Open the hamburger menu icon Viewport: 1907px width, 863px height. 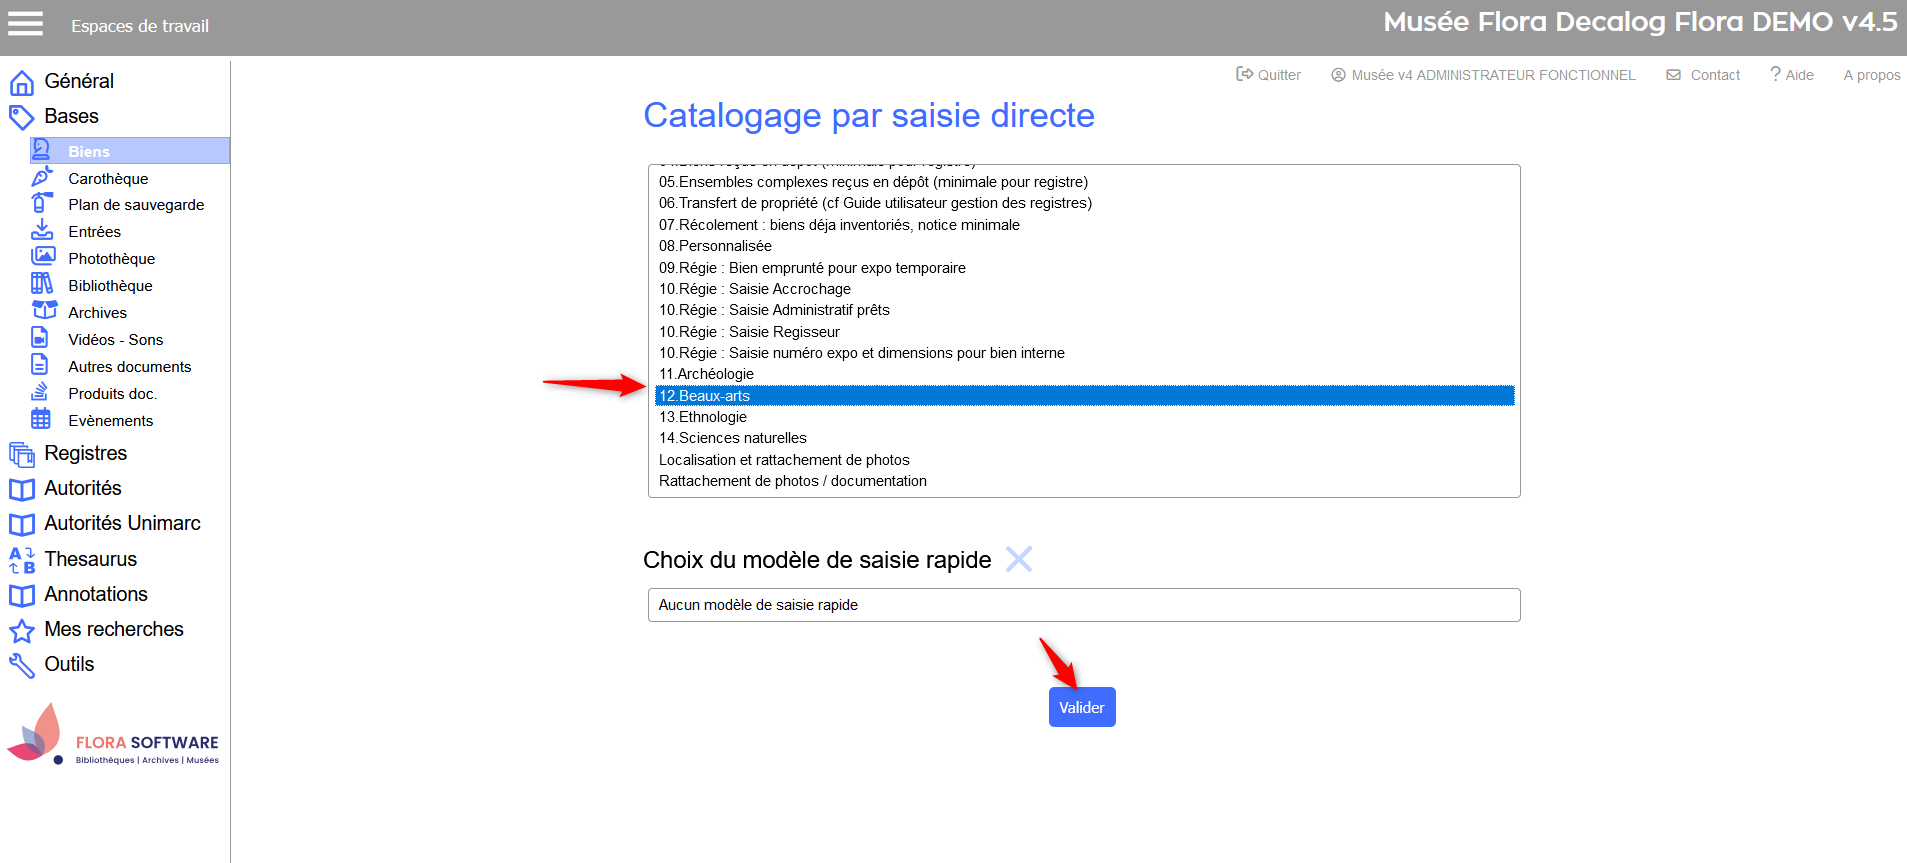tap(26, 24)
